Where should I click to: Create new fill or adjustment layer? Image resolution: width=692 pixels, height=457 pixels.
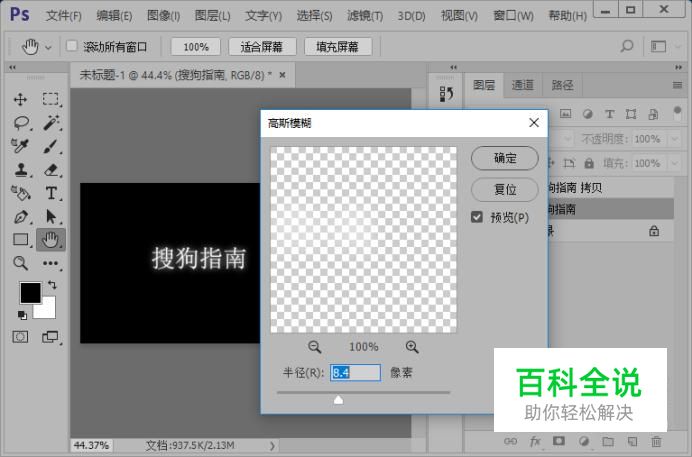point(583,441)
